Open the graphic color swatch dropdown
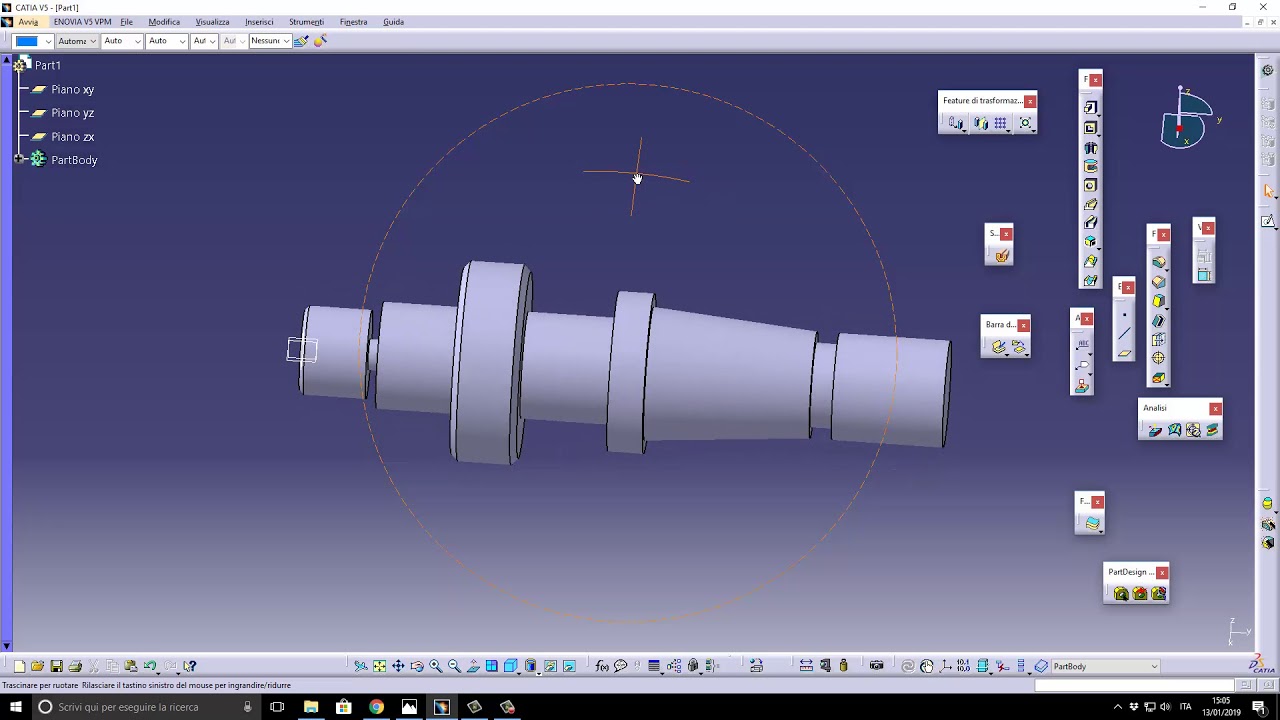 47,41
